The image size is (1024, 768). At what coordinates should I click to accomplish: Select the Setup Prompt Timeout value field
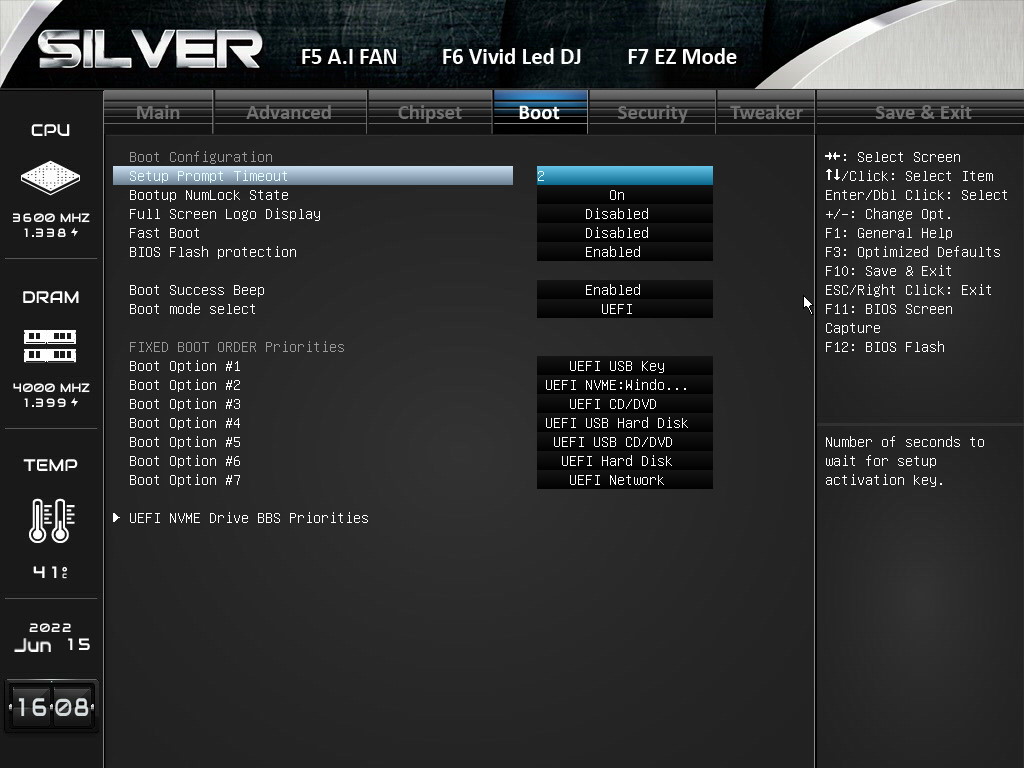pos(624,176)
